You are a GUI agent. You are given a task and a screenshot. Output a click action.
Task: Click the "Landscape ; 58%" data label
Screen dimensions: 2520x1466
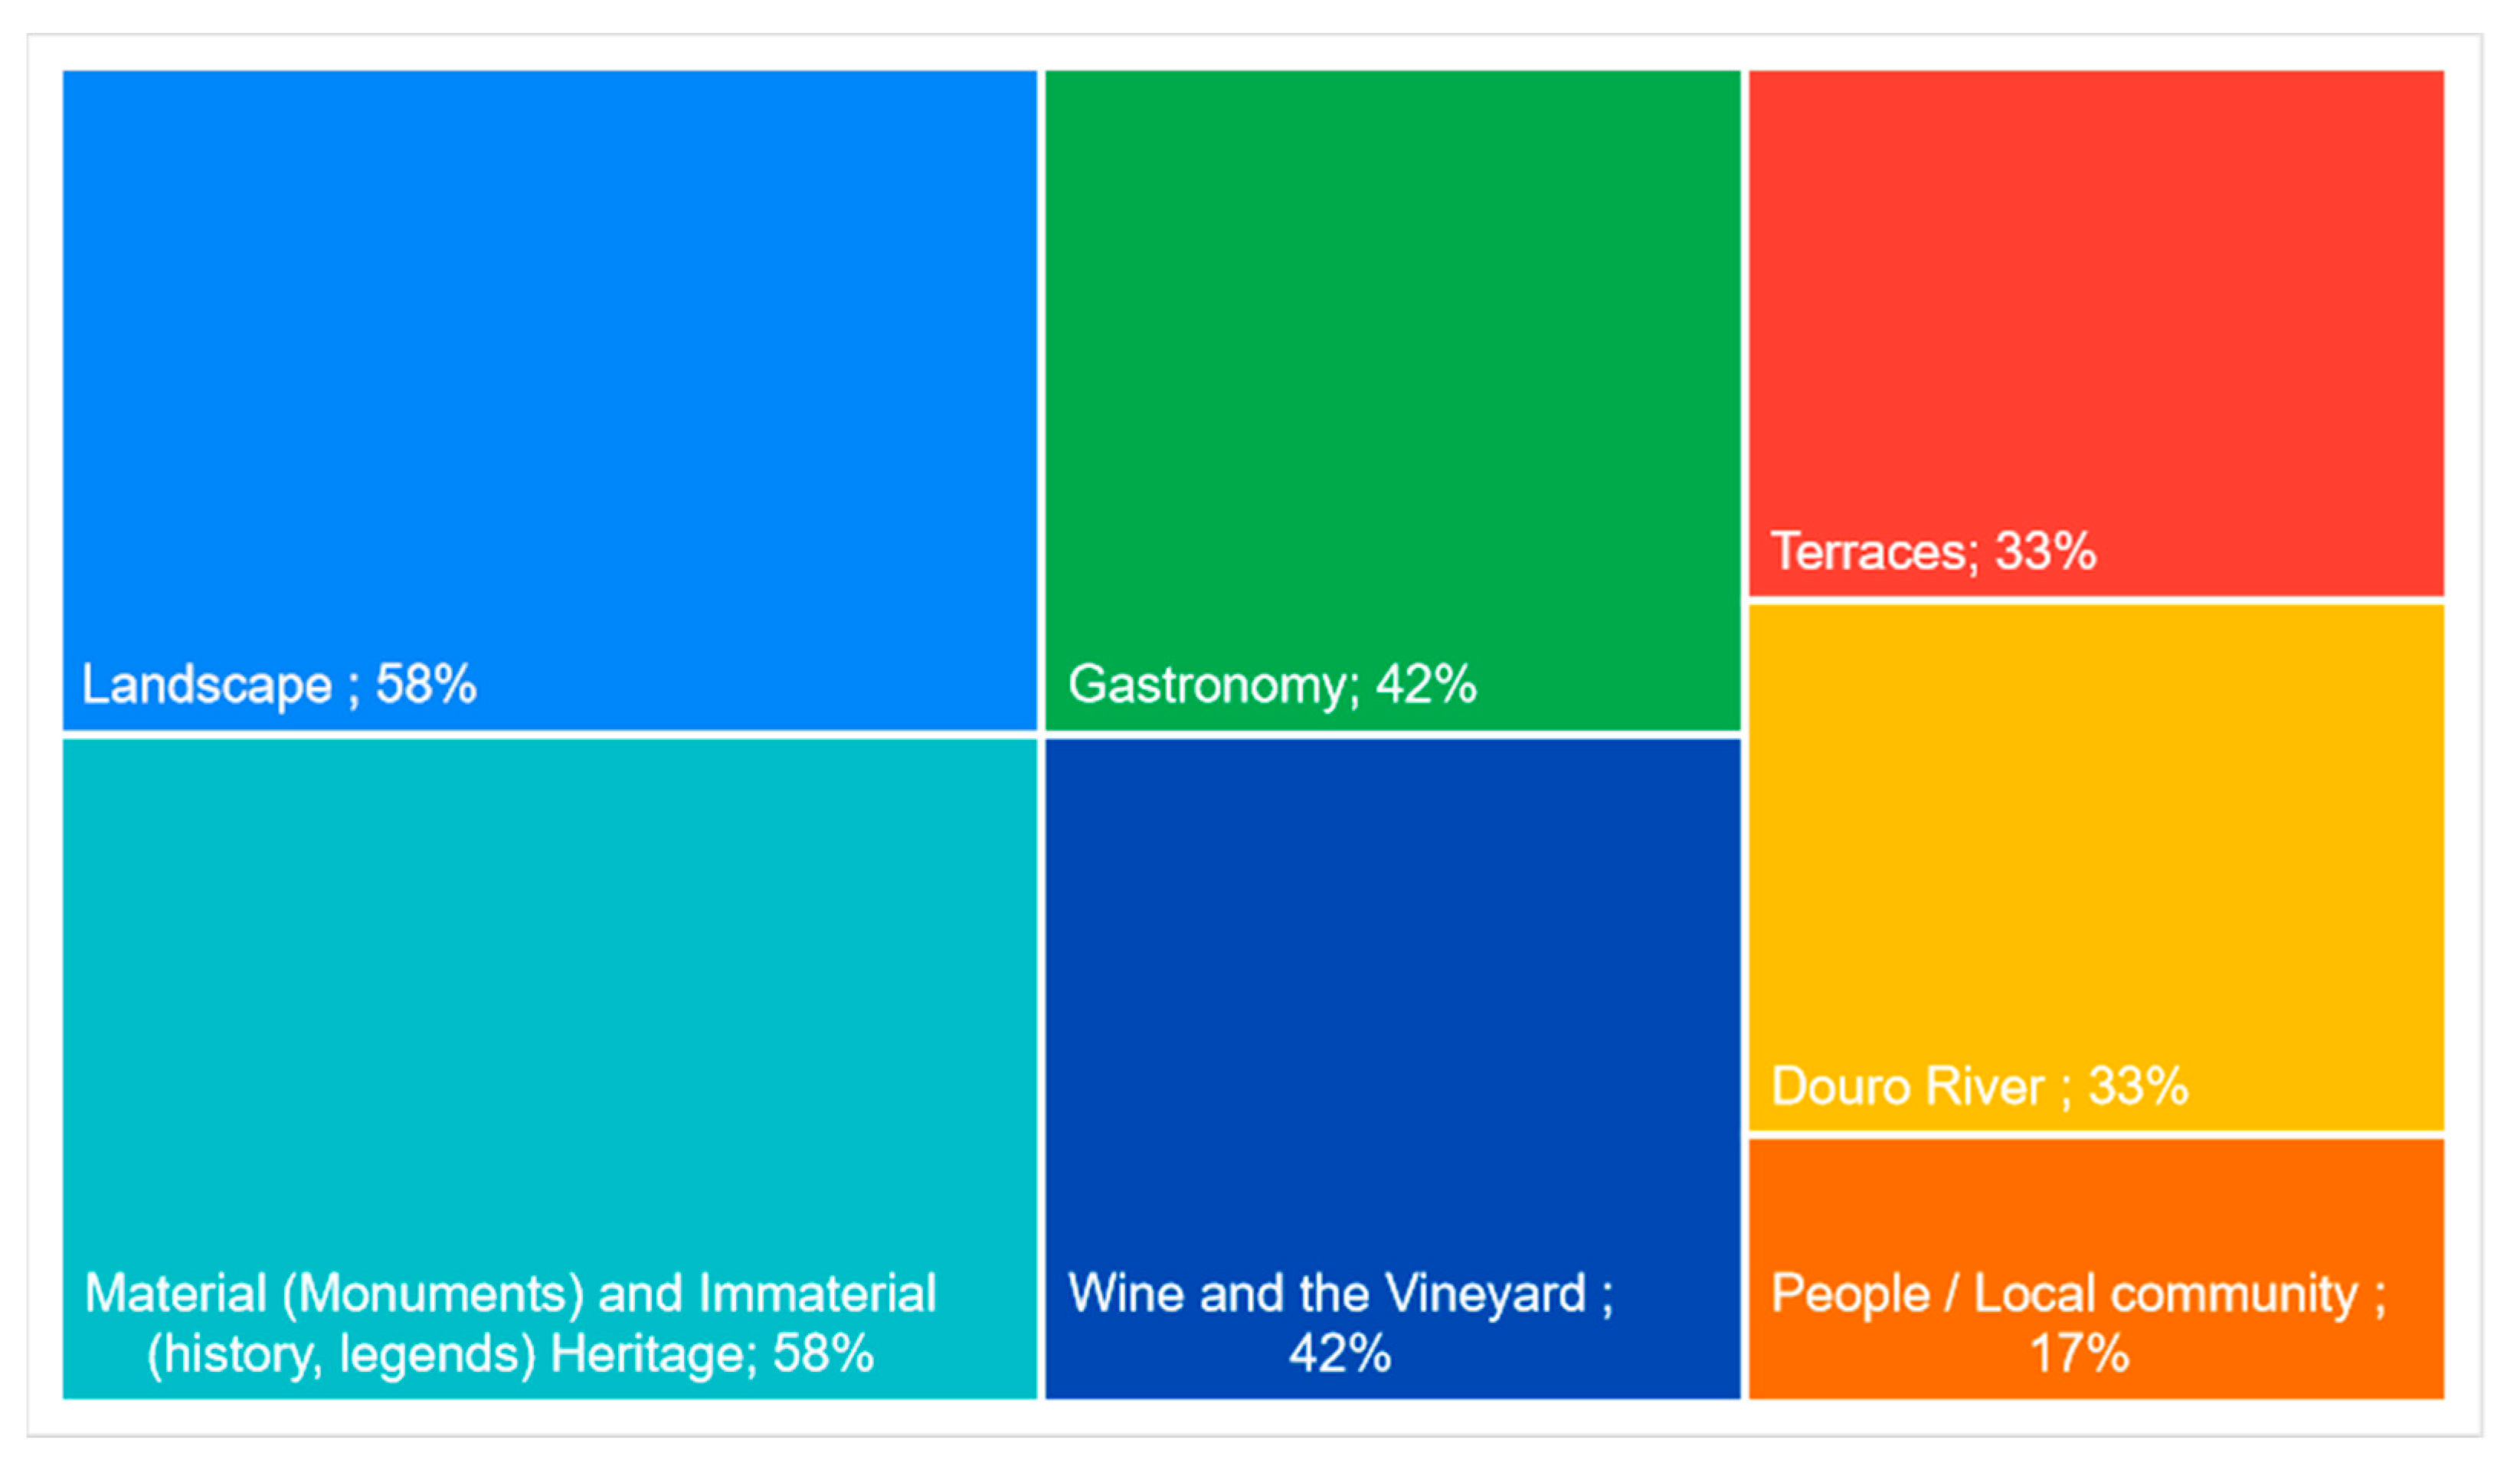tap(279, 685)
